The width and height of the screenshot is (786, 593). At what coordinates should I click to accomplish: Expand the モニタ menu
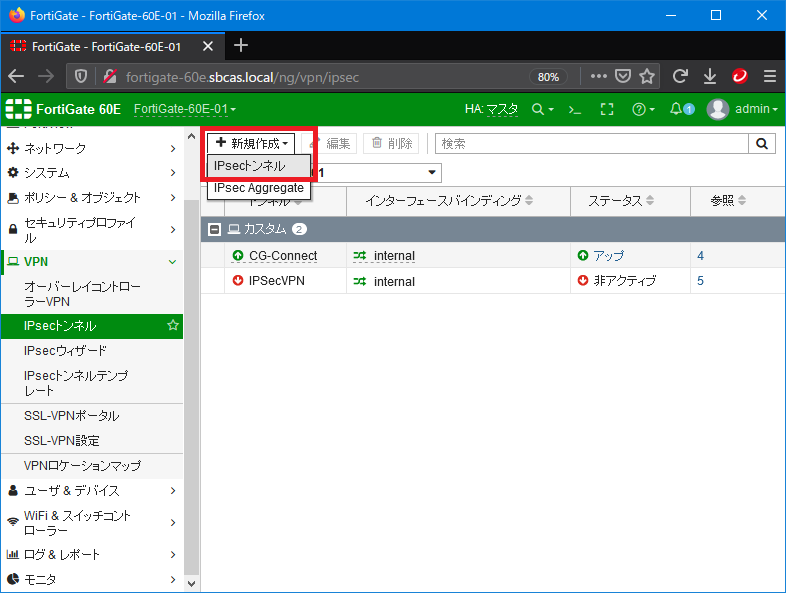click(x=92, y=579)
